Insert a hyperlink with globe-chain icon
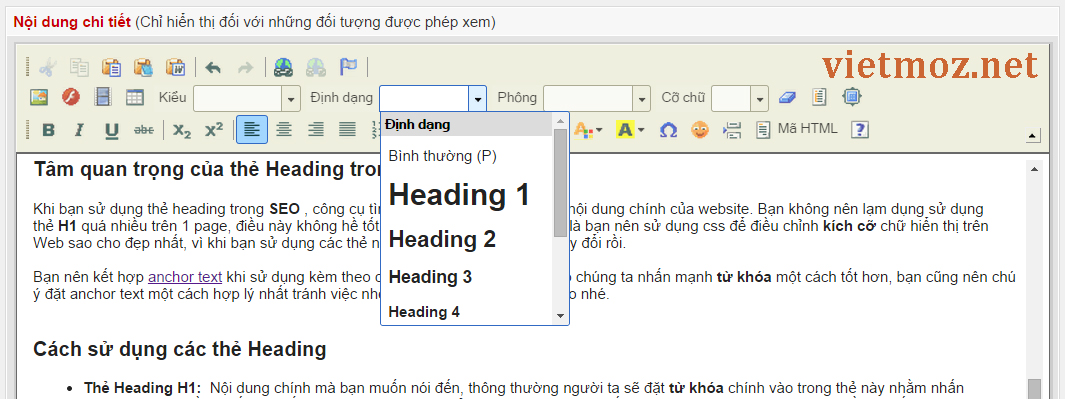Screen dimensions: 1065x399 click(283, 67)
